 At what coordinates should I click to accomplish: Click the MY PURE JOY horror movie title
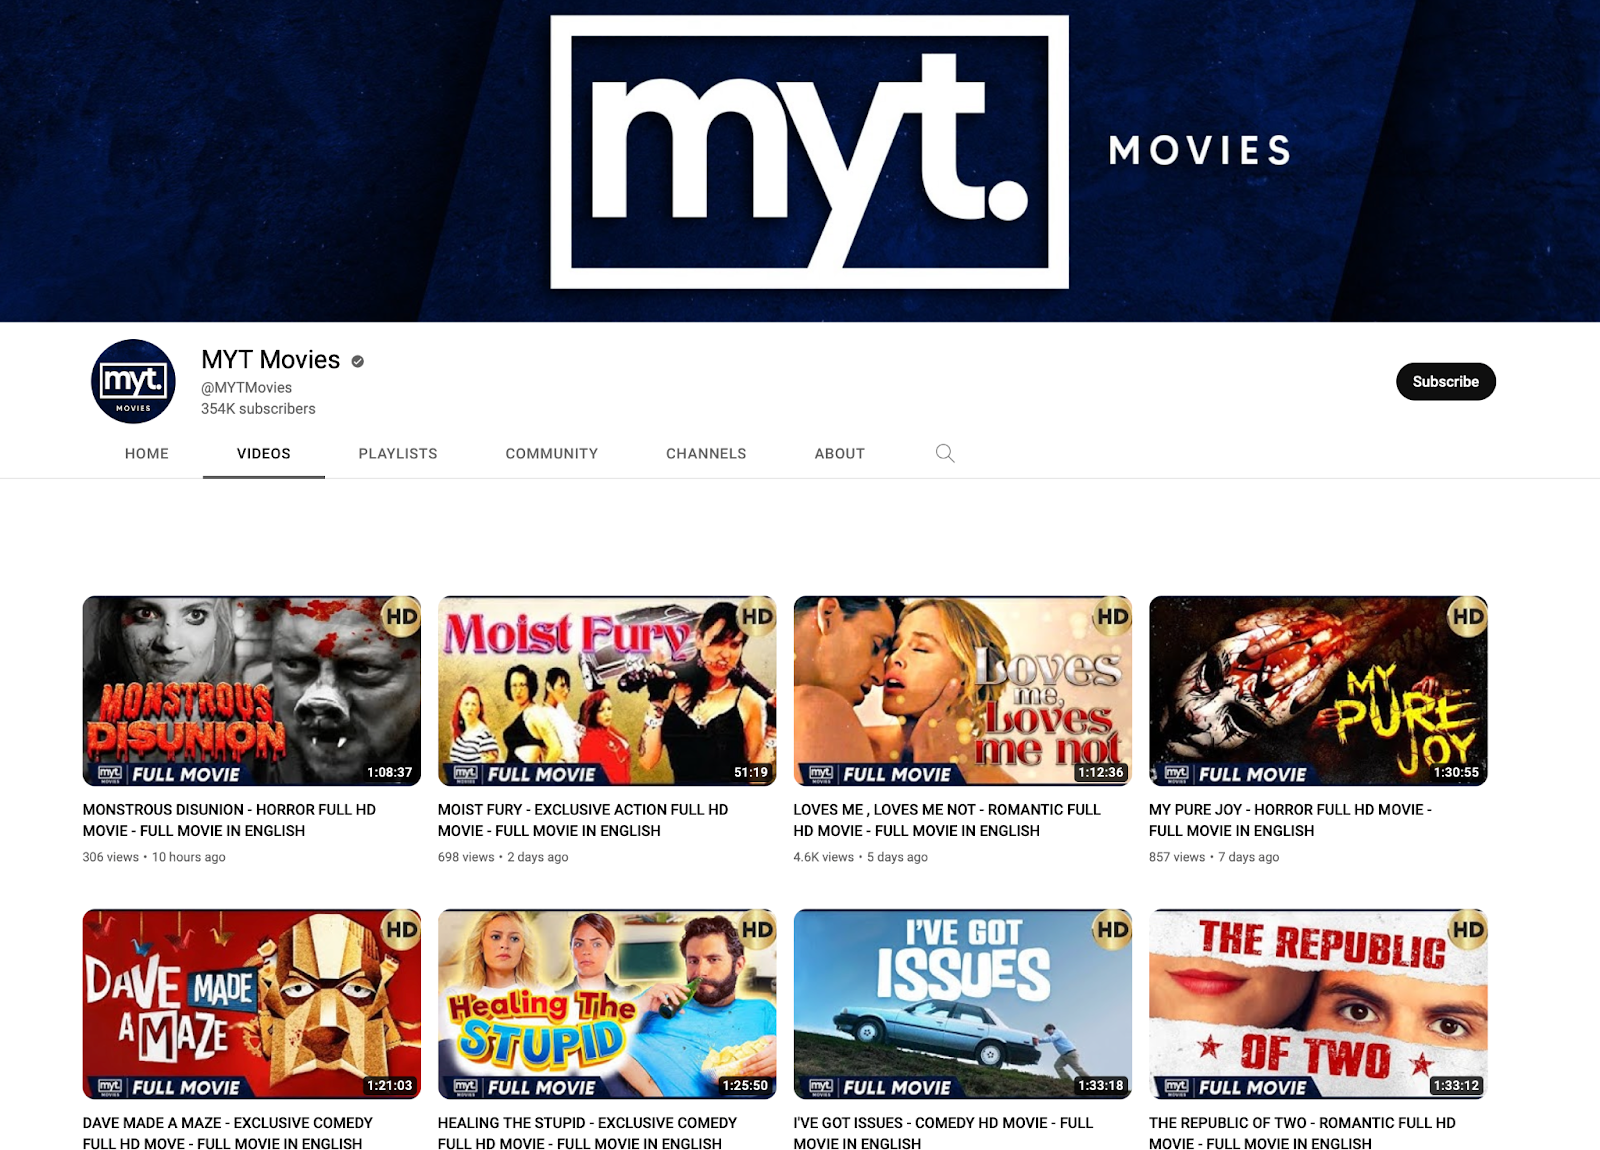point(1291,820)
